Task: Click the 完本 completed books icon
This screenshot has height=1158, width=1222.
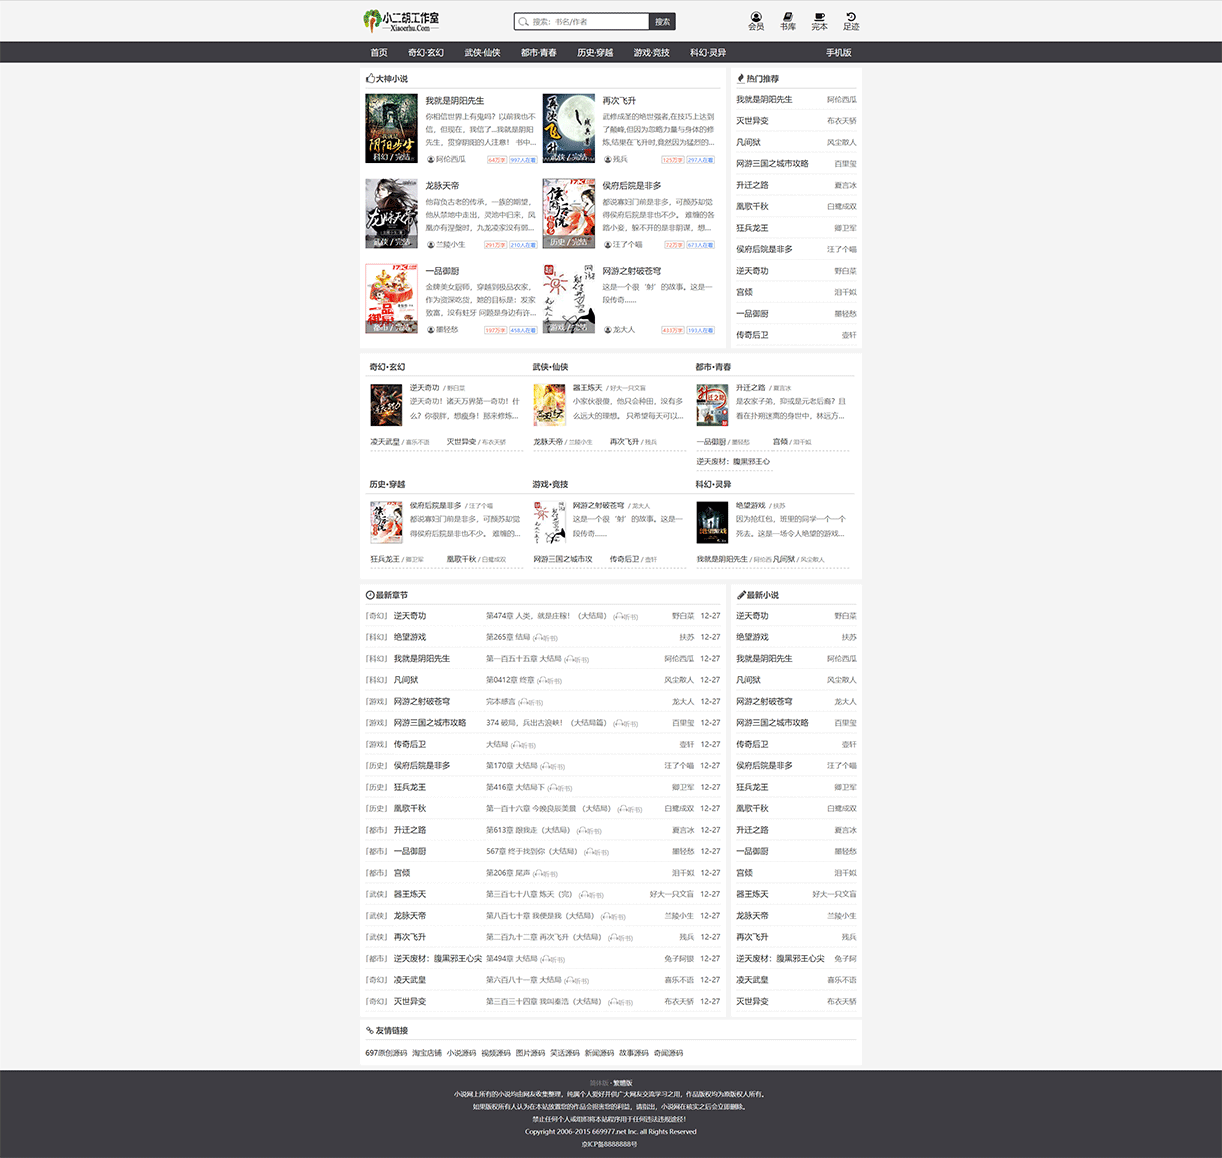Action: tap(819, 20)
